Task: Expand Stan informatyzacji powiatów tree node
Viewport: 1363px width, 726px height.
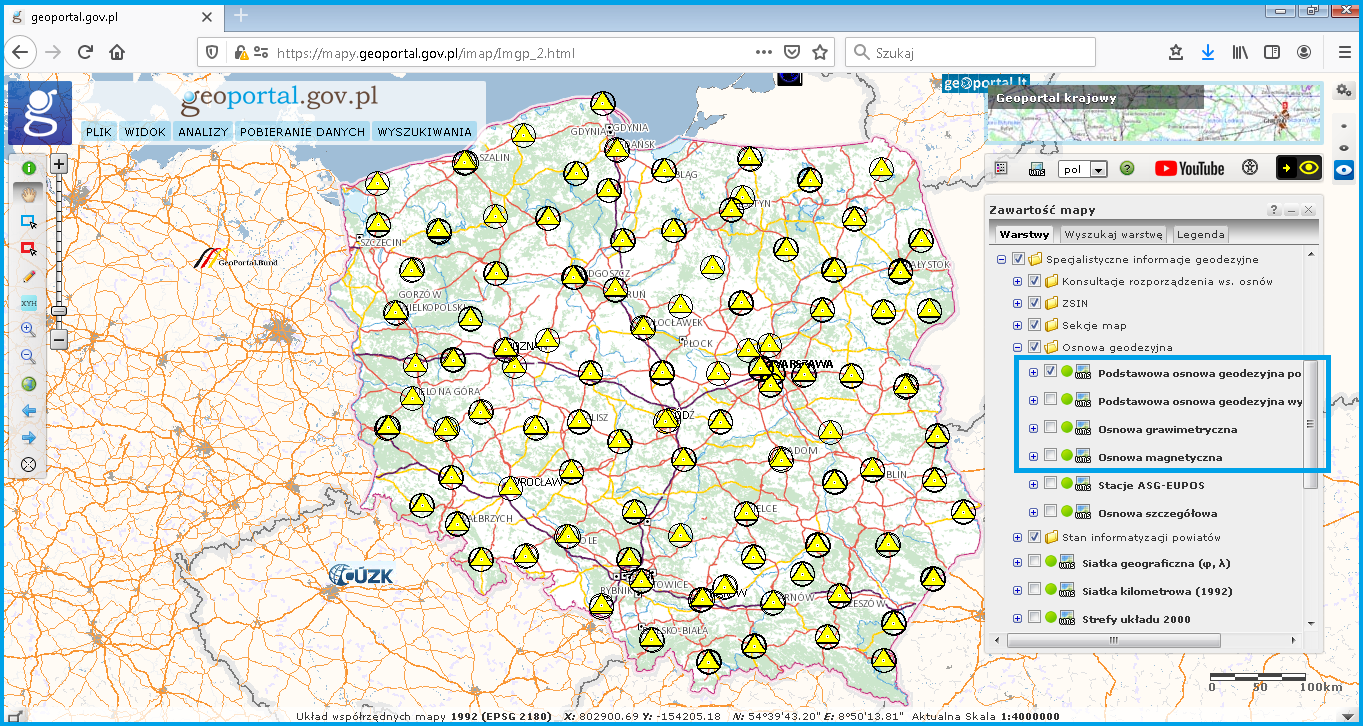Action: [1018, 538]
